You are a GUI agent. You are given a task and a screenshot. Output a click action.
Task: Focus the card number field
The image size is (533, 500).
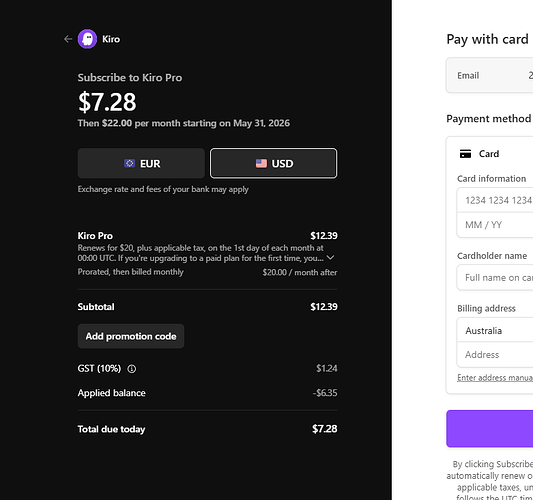pyautogui.click(x=495, y=200)
